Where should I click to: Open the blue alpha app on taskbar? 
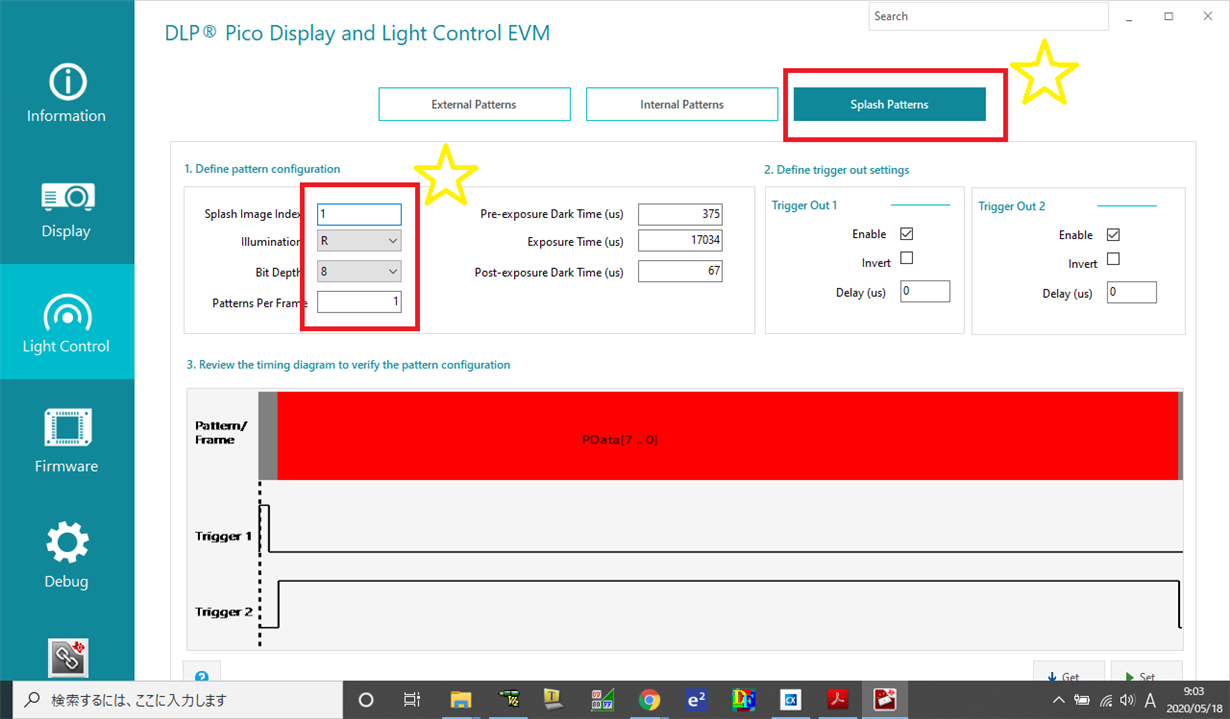[790, 700]
